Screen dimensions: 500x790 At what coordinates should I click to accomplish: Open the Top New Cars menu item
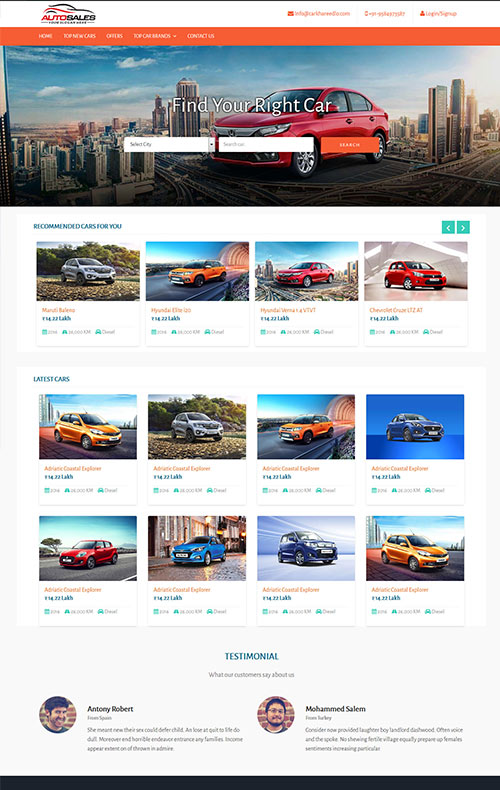coord(79,36)
